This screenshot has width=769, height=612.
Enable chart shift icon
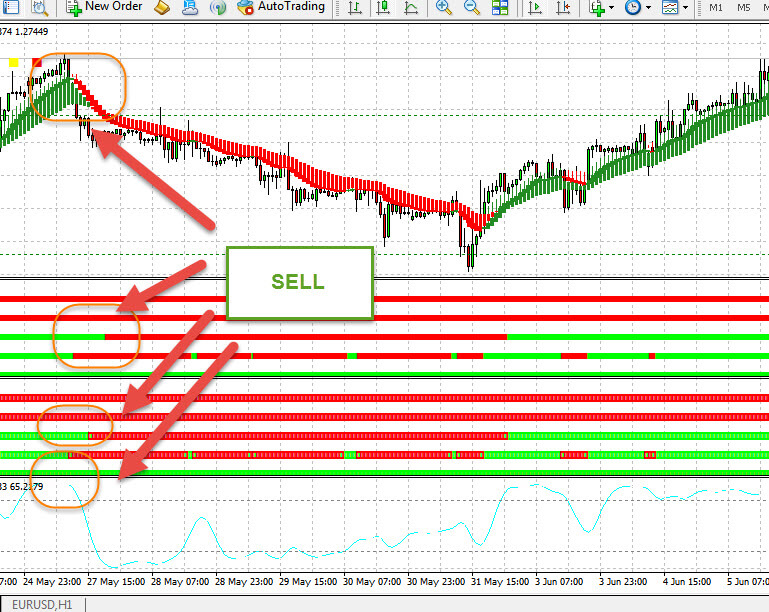(x=565, y=8)
